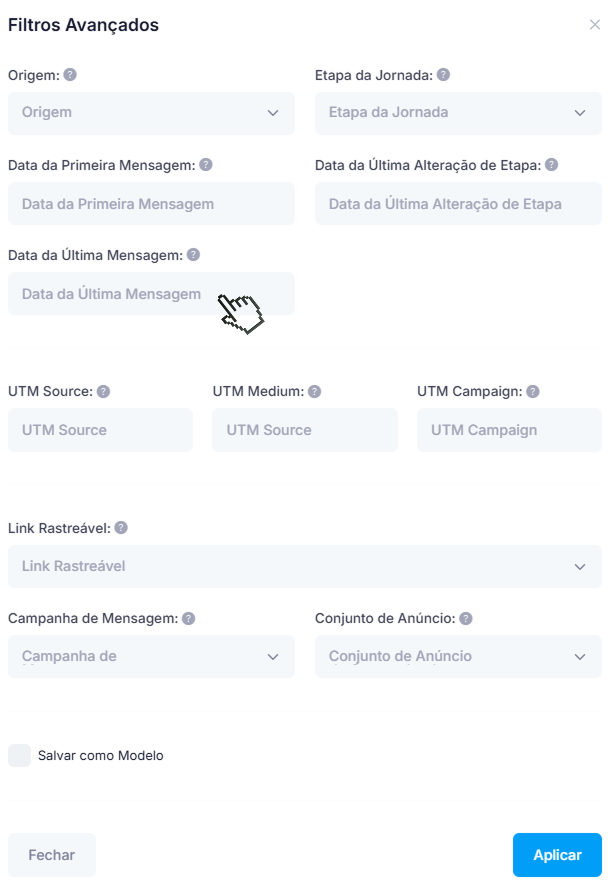Enable the Salvar como Modelo checkbox
The image size is (612, 887).
click(19, 756)
